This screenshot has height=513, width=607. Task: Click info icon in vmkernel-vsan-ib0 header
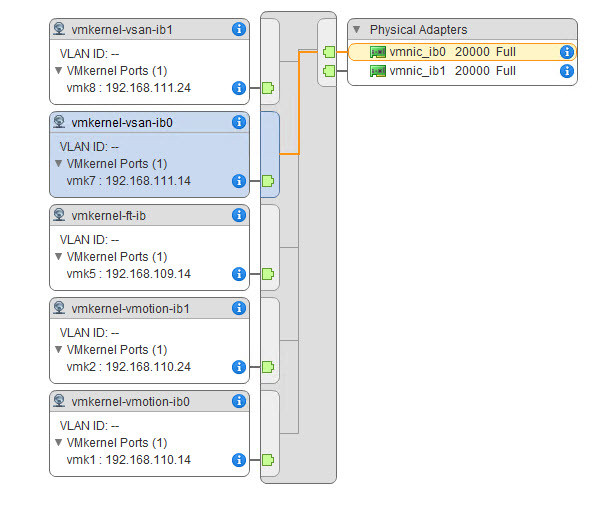coord(238,122)
